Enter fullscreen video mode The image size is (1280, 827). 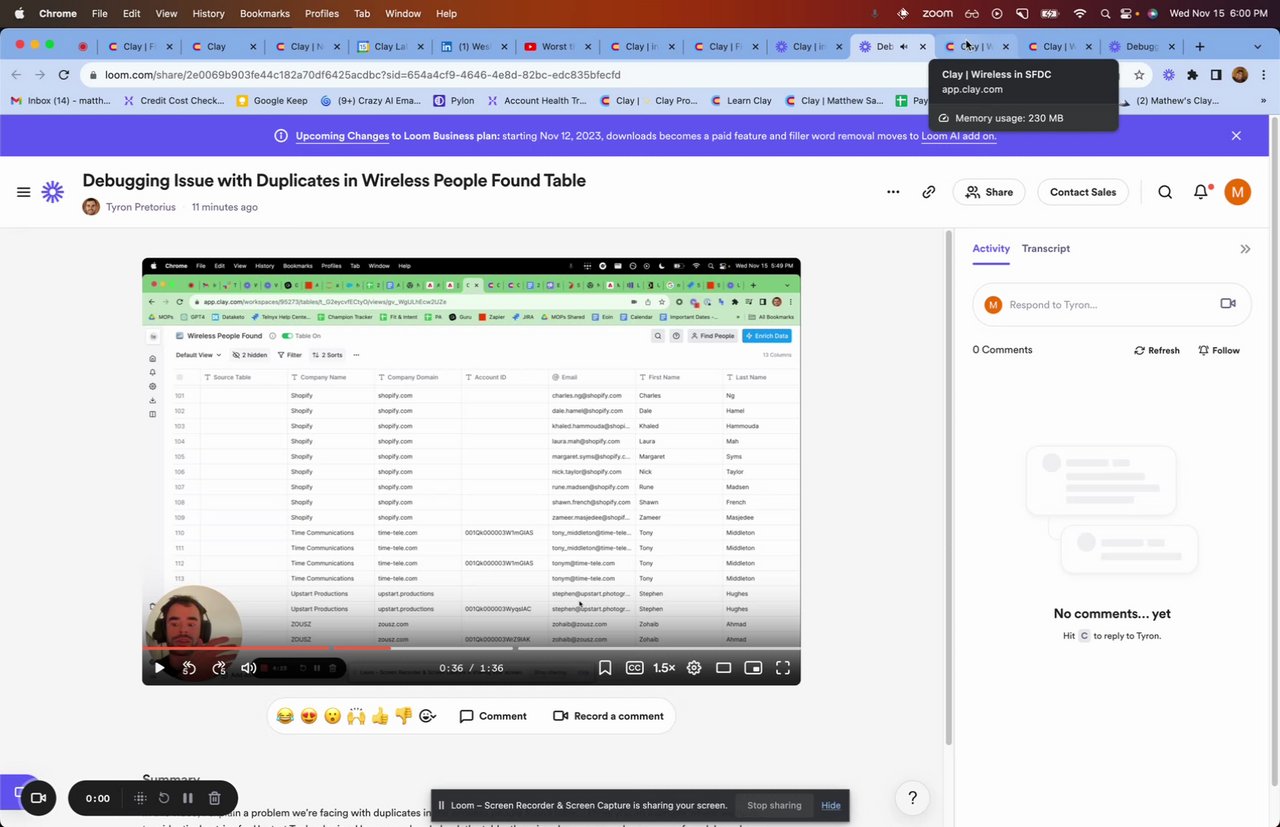click(x=783, y=668)
